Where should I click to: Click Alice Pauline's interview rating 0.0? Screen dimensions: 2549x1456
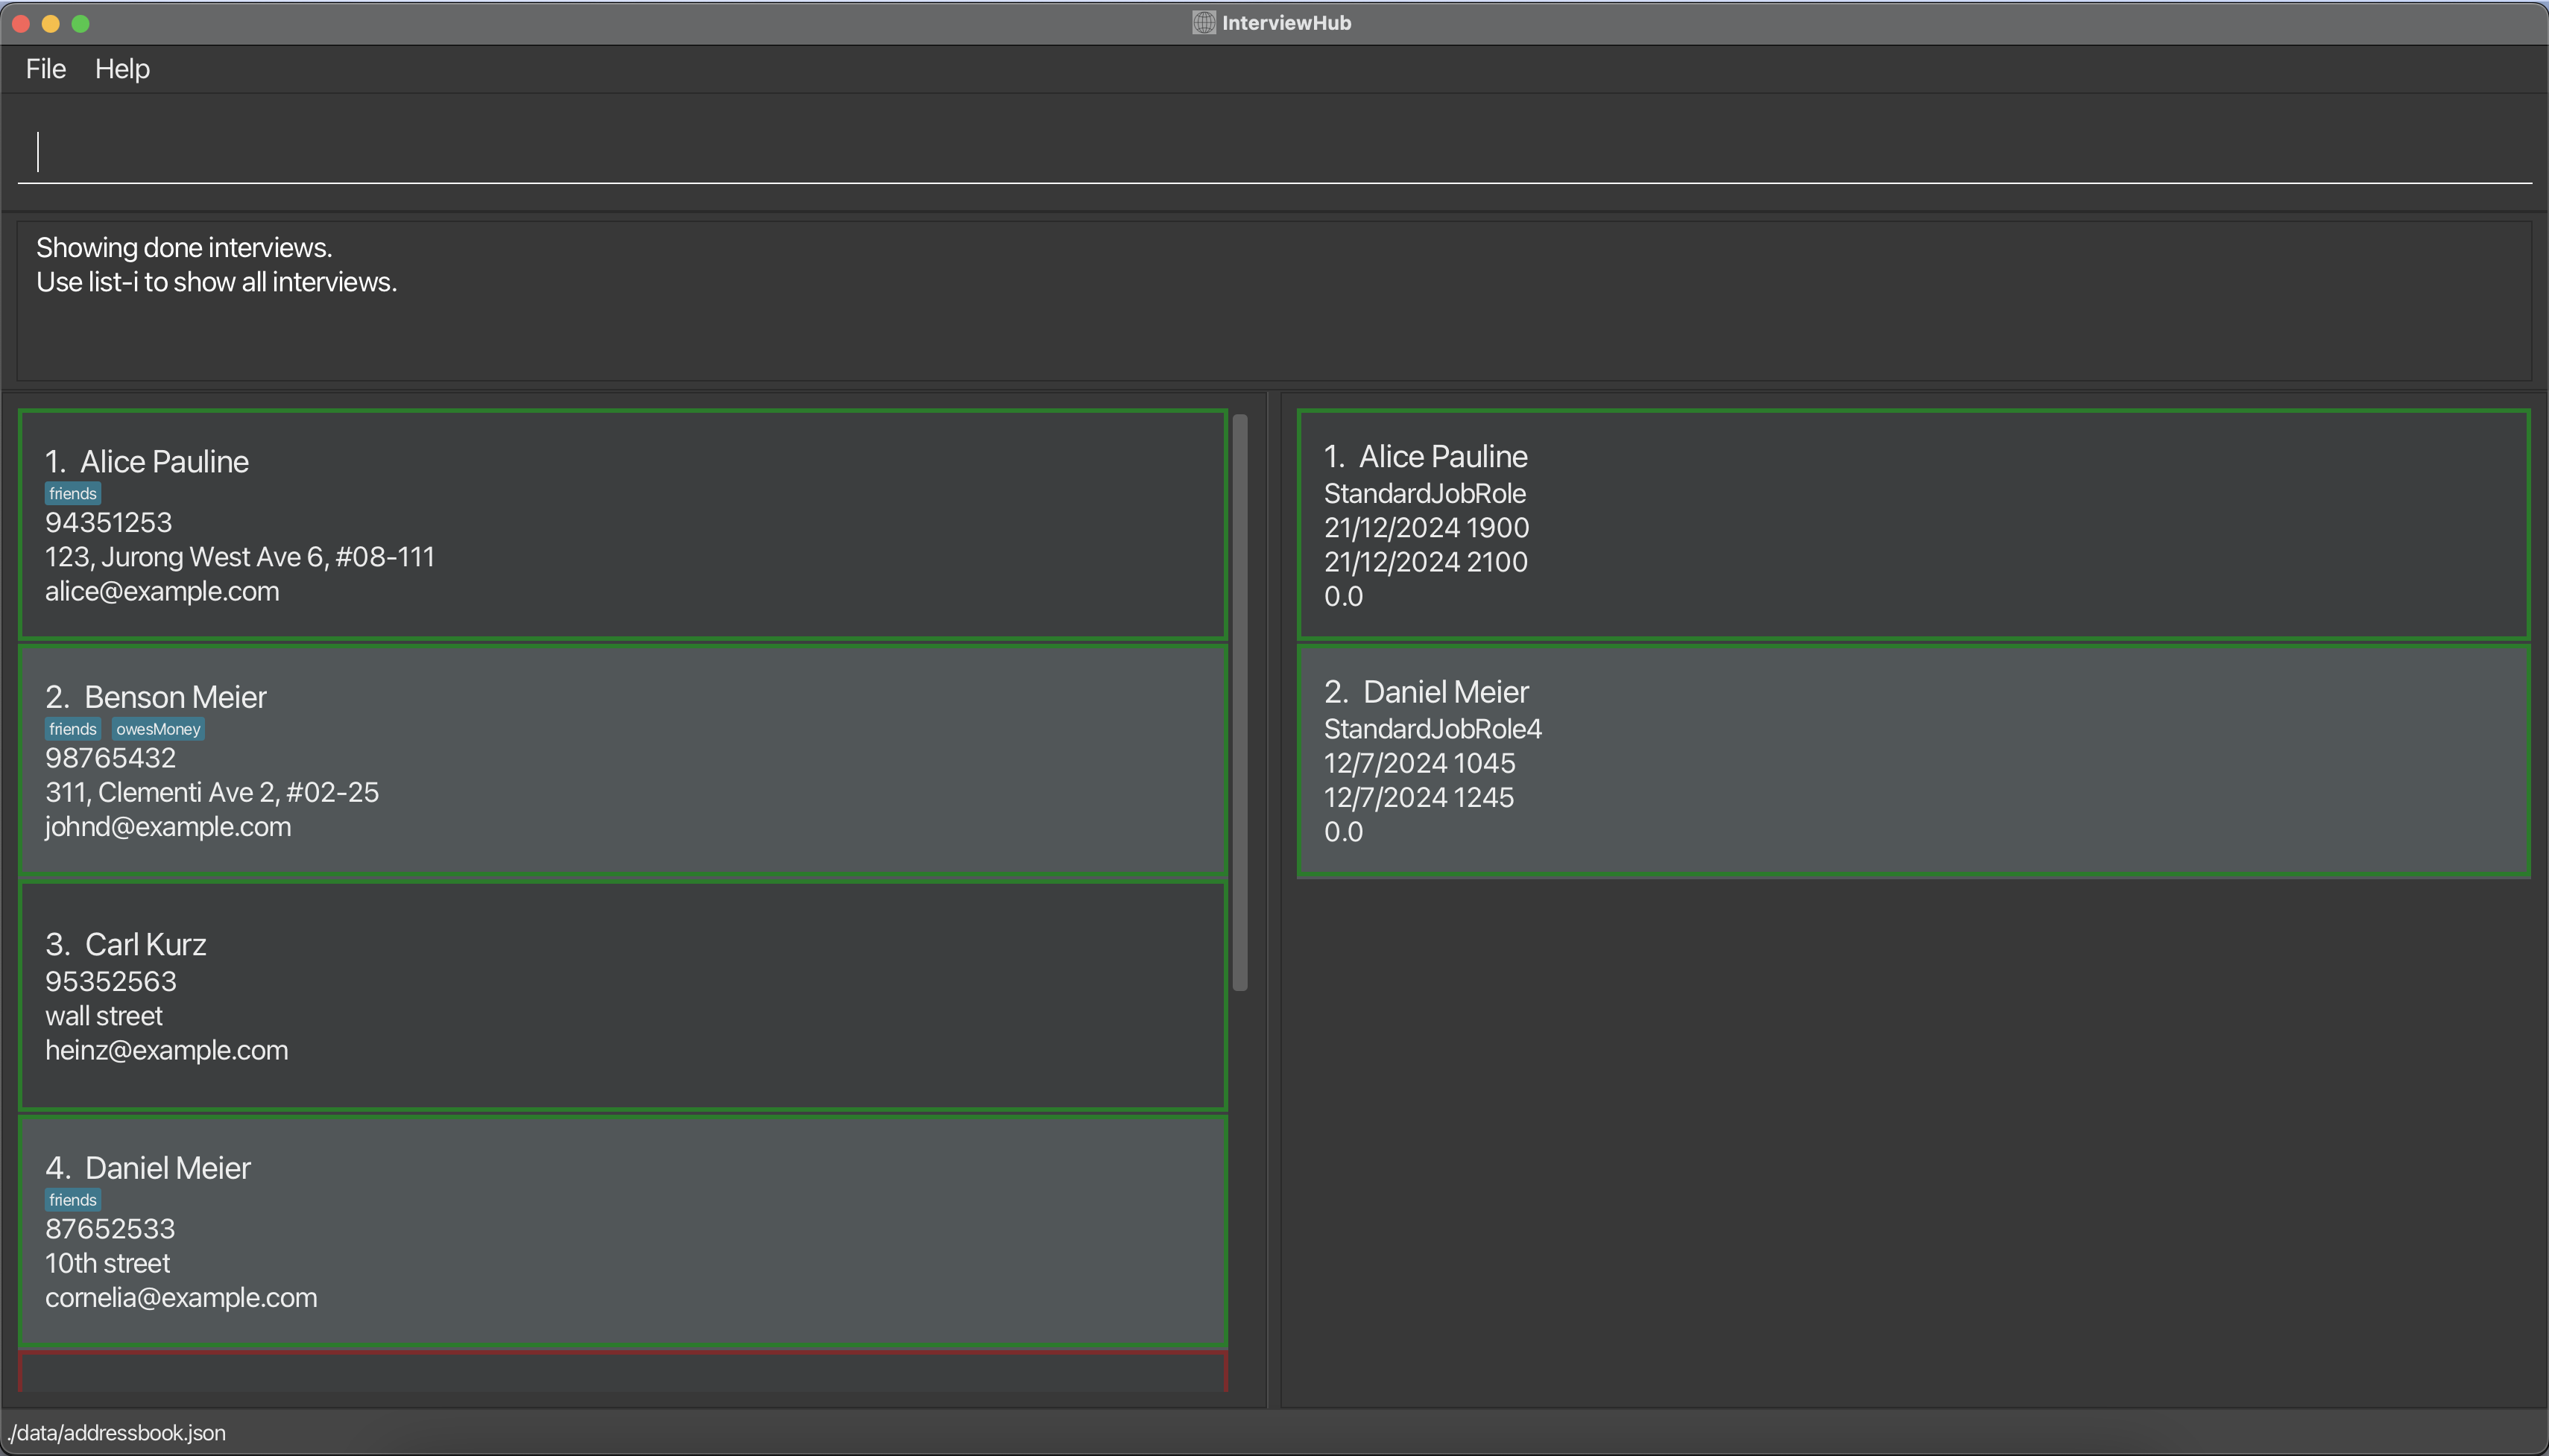click(1343, 597)
